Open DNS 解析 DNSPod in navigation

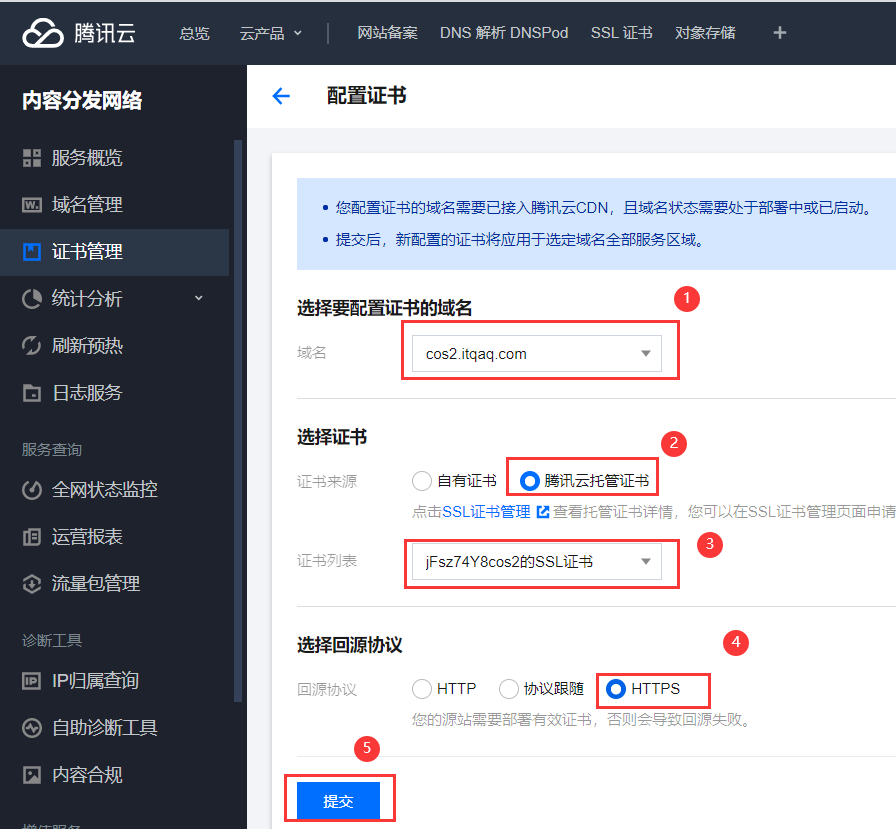pos(504,33)
